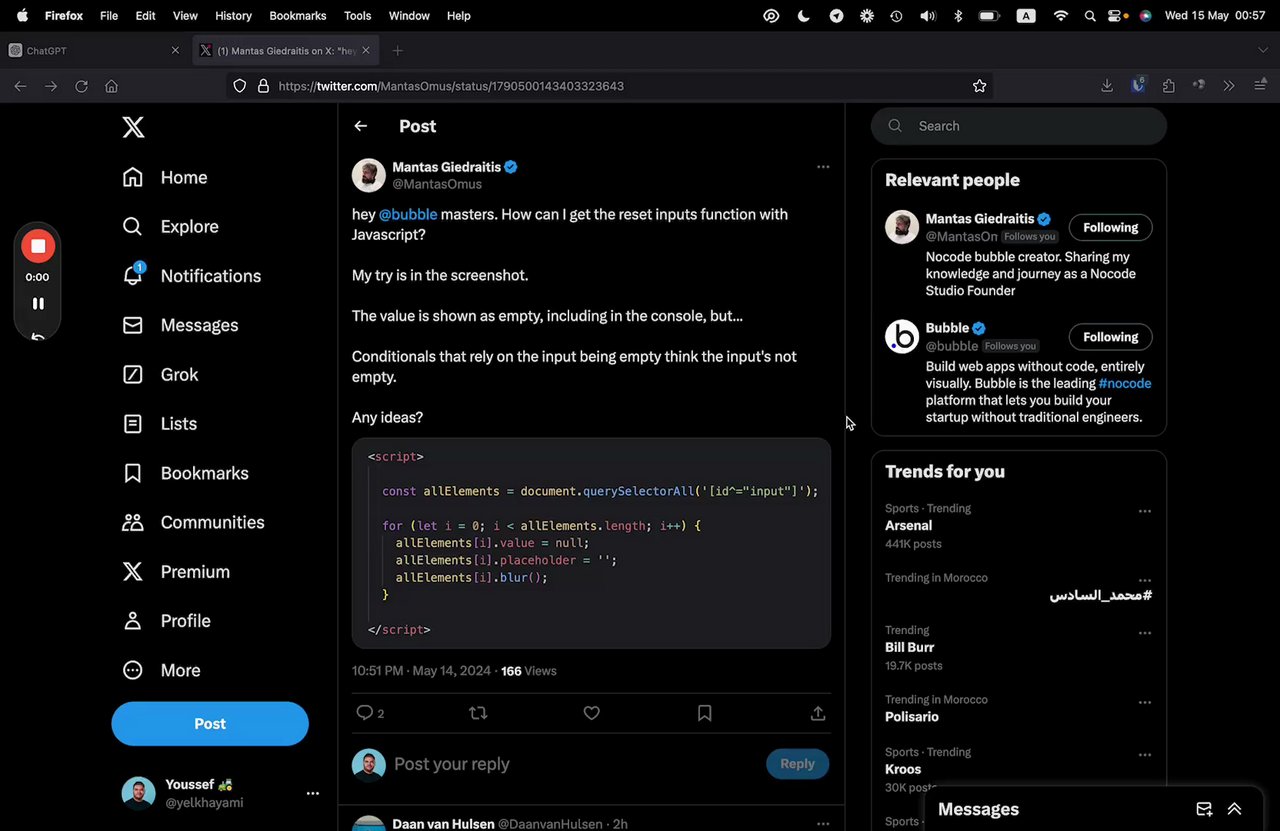Screen dimensions: 1280x831
Task: Stop the screen recording
Action: click(x=38, y=246)
